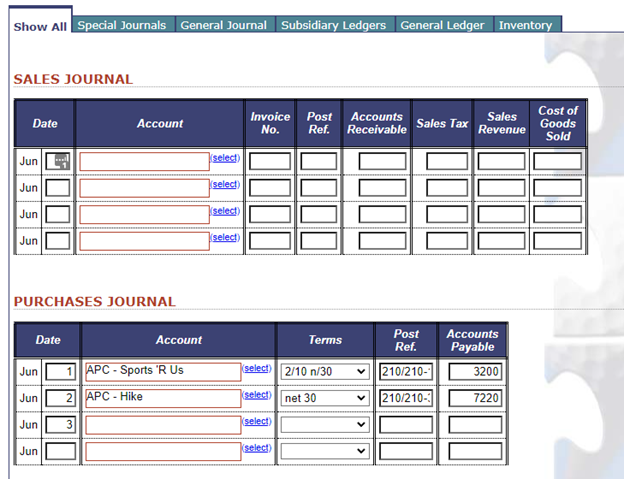Click select link next to APC - Hike
Screen dimensions: 624x479
256,395
